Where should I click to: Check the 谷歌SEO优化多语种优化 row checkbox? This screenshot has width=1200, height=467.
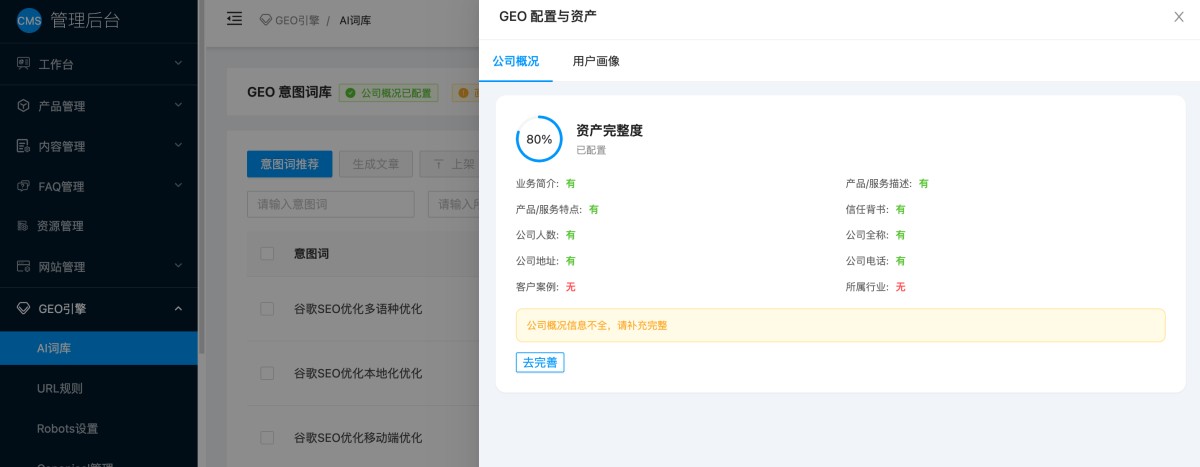click(x=267, y=308)
